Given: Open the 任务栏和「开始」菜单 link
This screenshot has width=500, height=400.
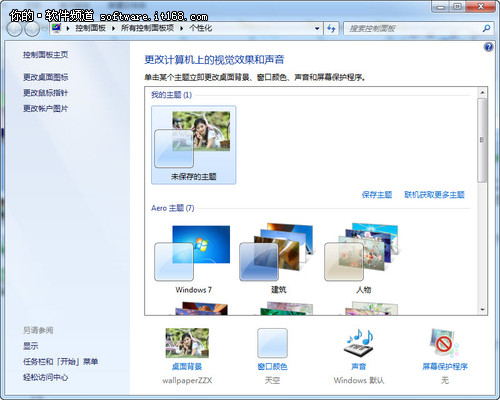Looking at the screenshot, I should click(60, 362).
